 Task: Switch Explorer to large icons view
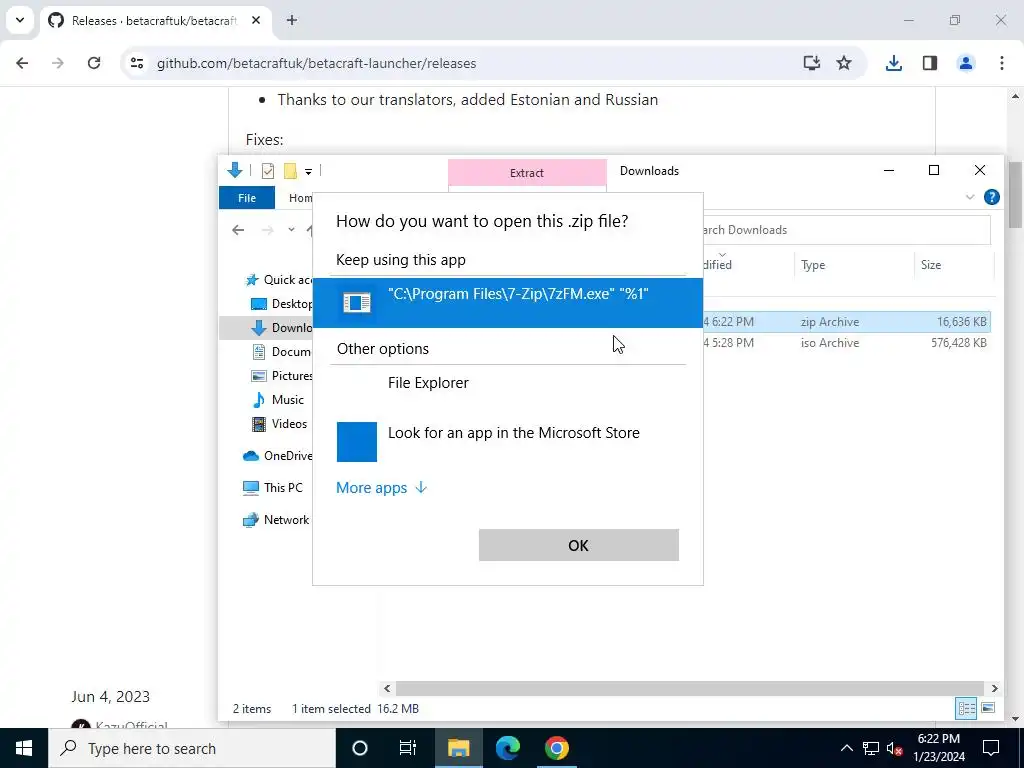(x=988, y=708)
